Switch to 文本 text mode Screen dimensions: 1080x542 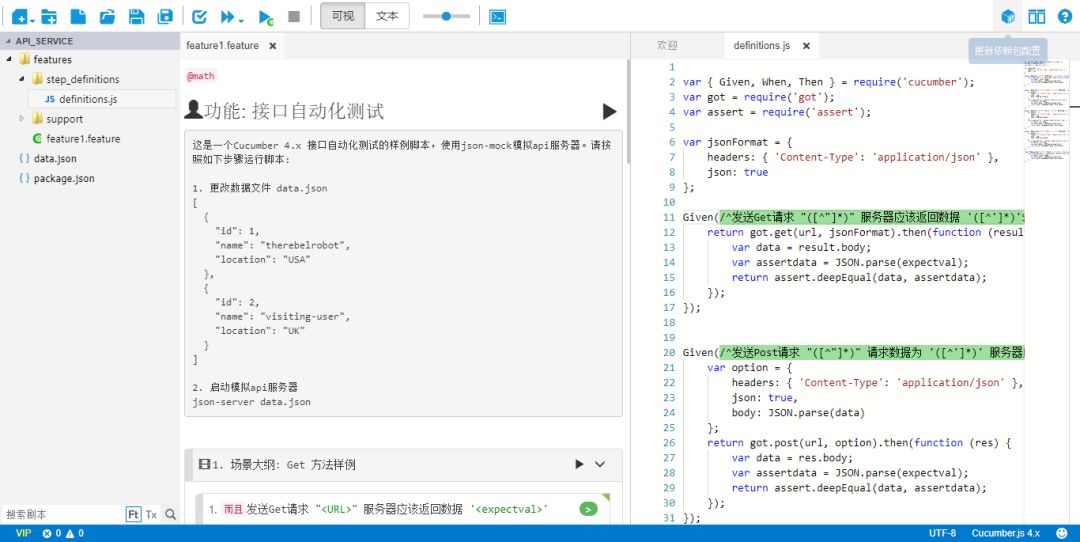(x=387, y=17)
